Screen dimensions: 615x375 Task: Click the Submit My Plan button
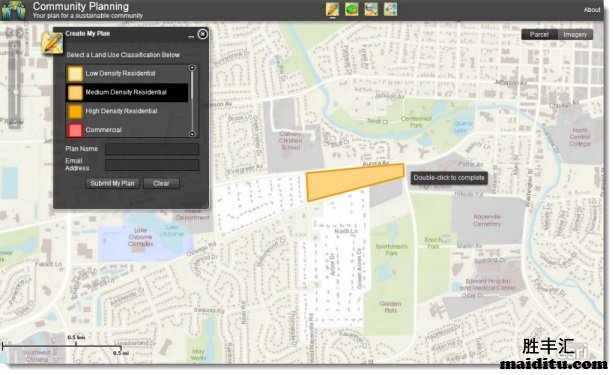point(112,184)
